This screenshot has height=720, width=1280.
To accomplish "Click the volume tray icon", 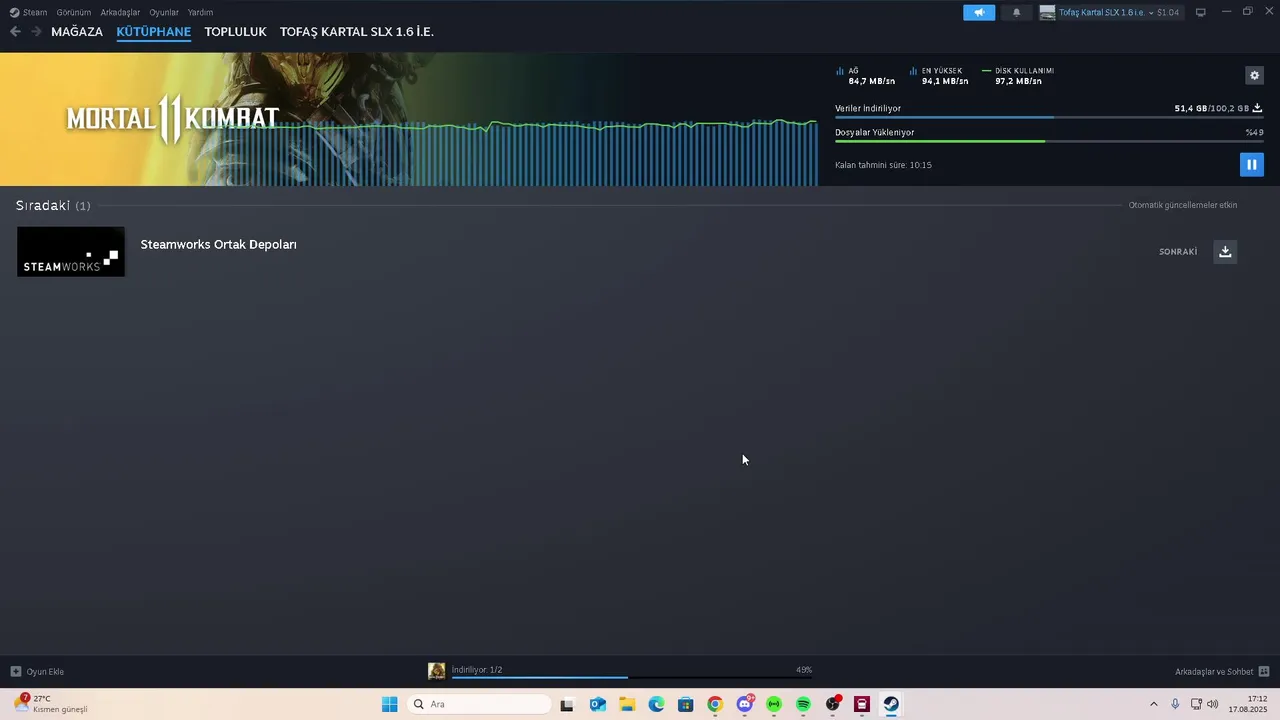I will coord(1213,705).
